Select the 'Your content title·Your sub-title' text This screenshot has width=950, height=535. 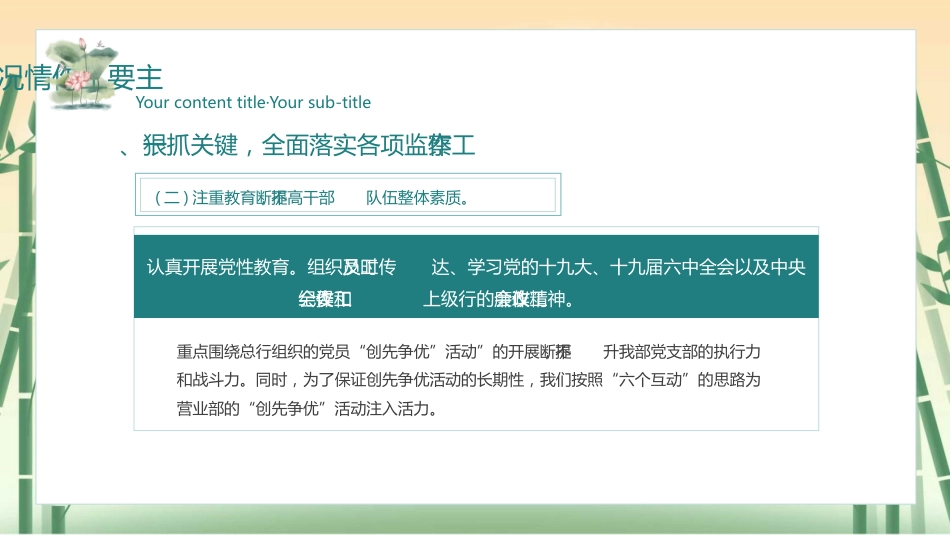pos(253,102)
